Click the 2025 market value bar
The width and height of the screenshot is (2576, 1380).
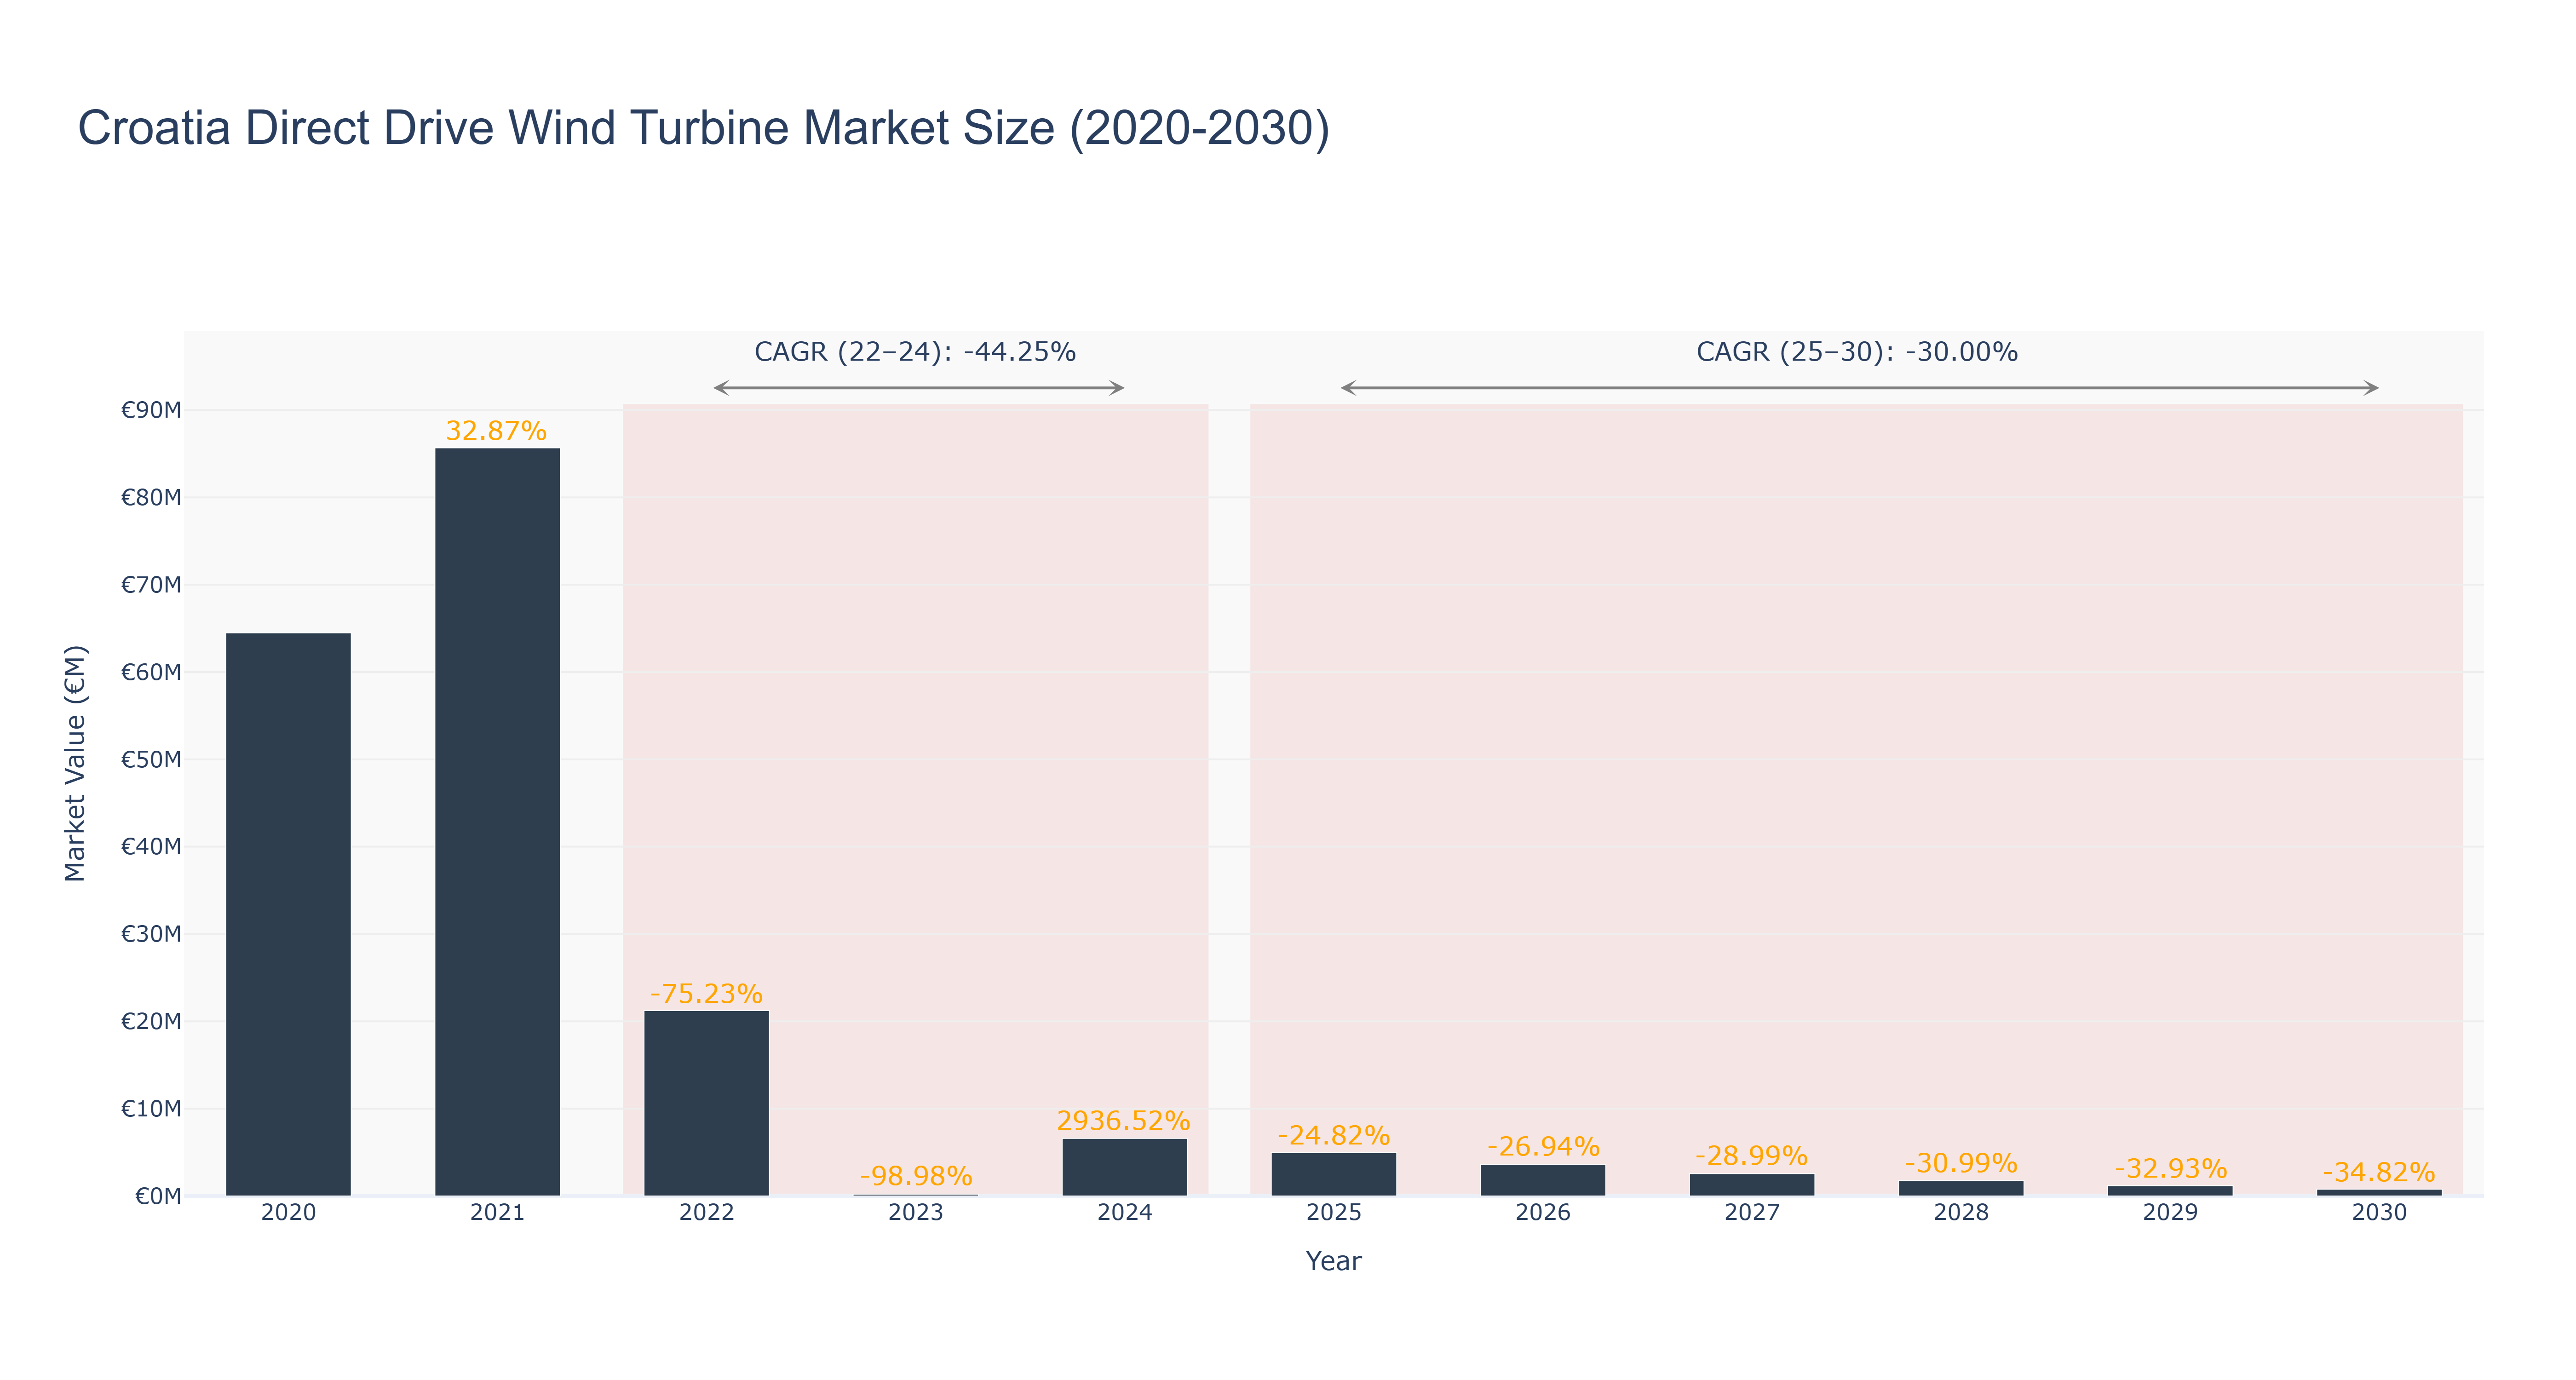1333,1174
